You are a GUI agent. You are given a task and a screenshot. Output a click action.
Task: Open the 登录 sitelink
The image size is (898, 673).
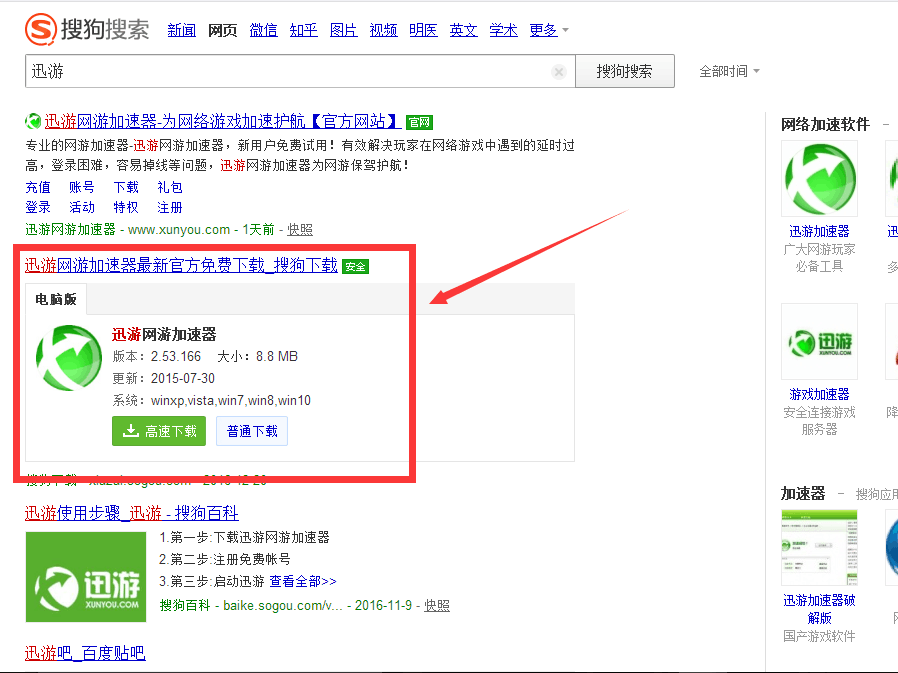coord(38,207)
